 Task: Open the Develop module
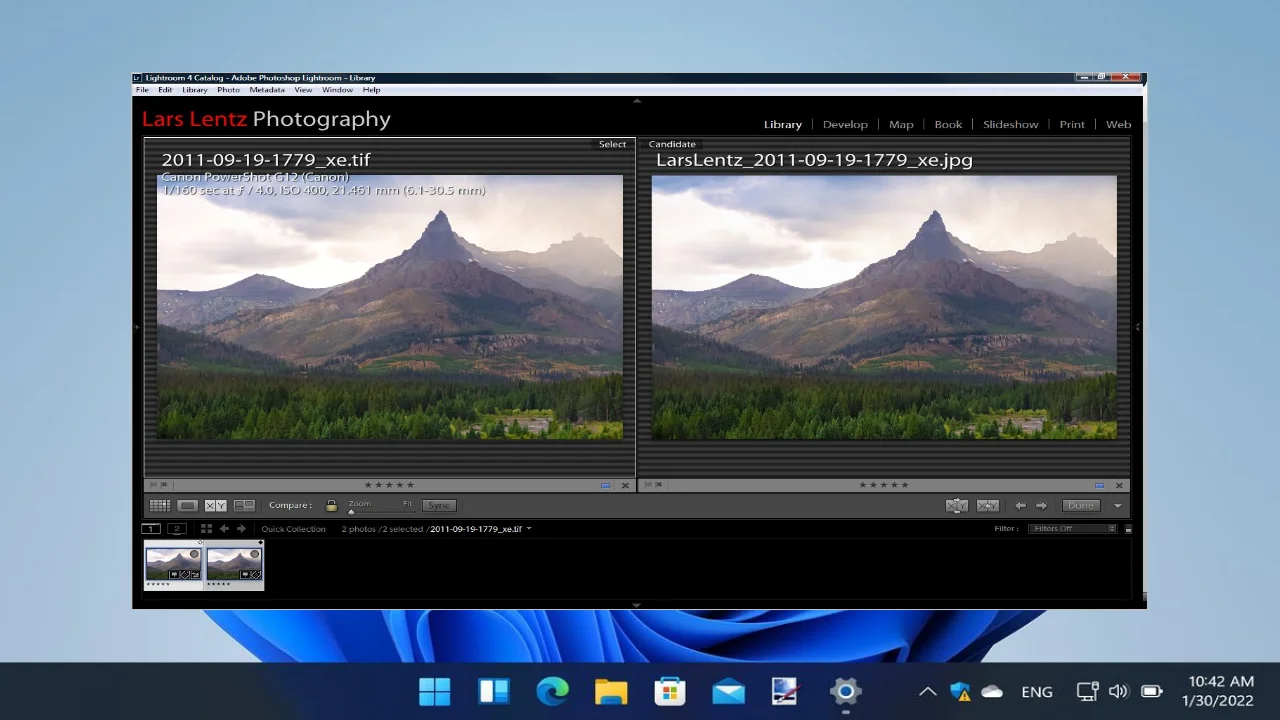(845, 125)
